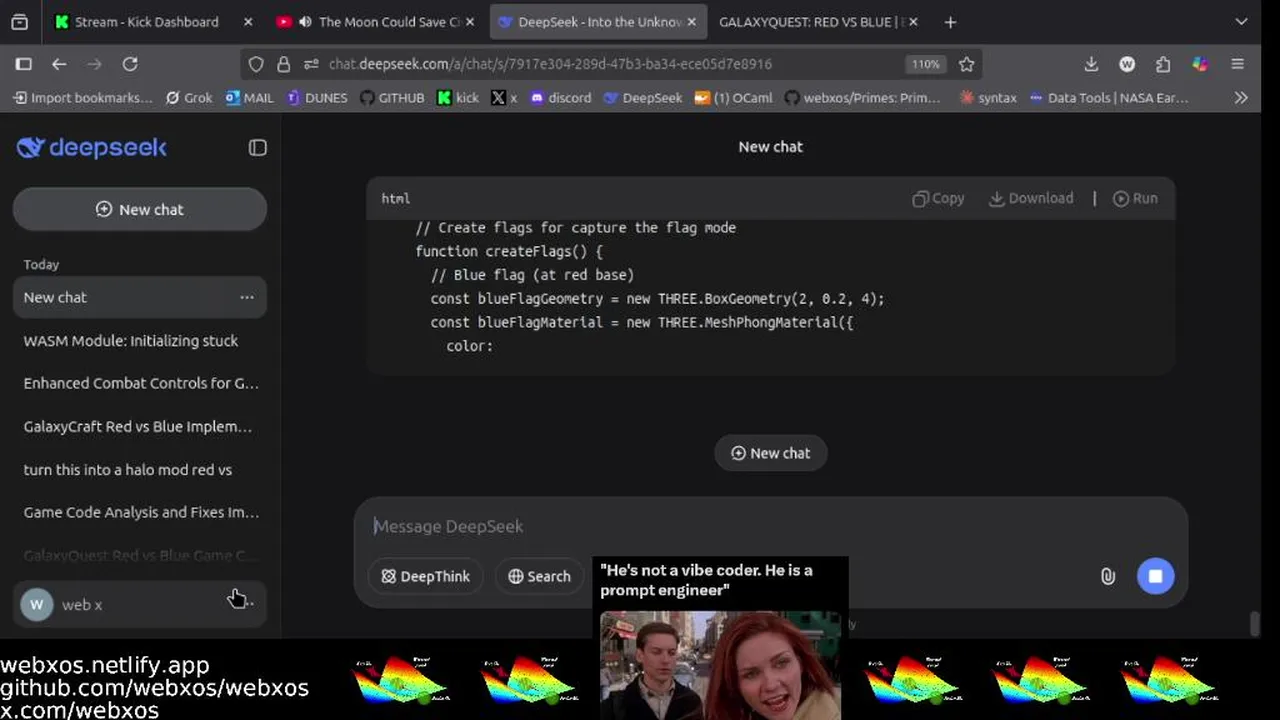This screenshot has width=1280, height=720.
Task: Open the Firefox application menu
Action: click(1237, 64)
